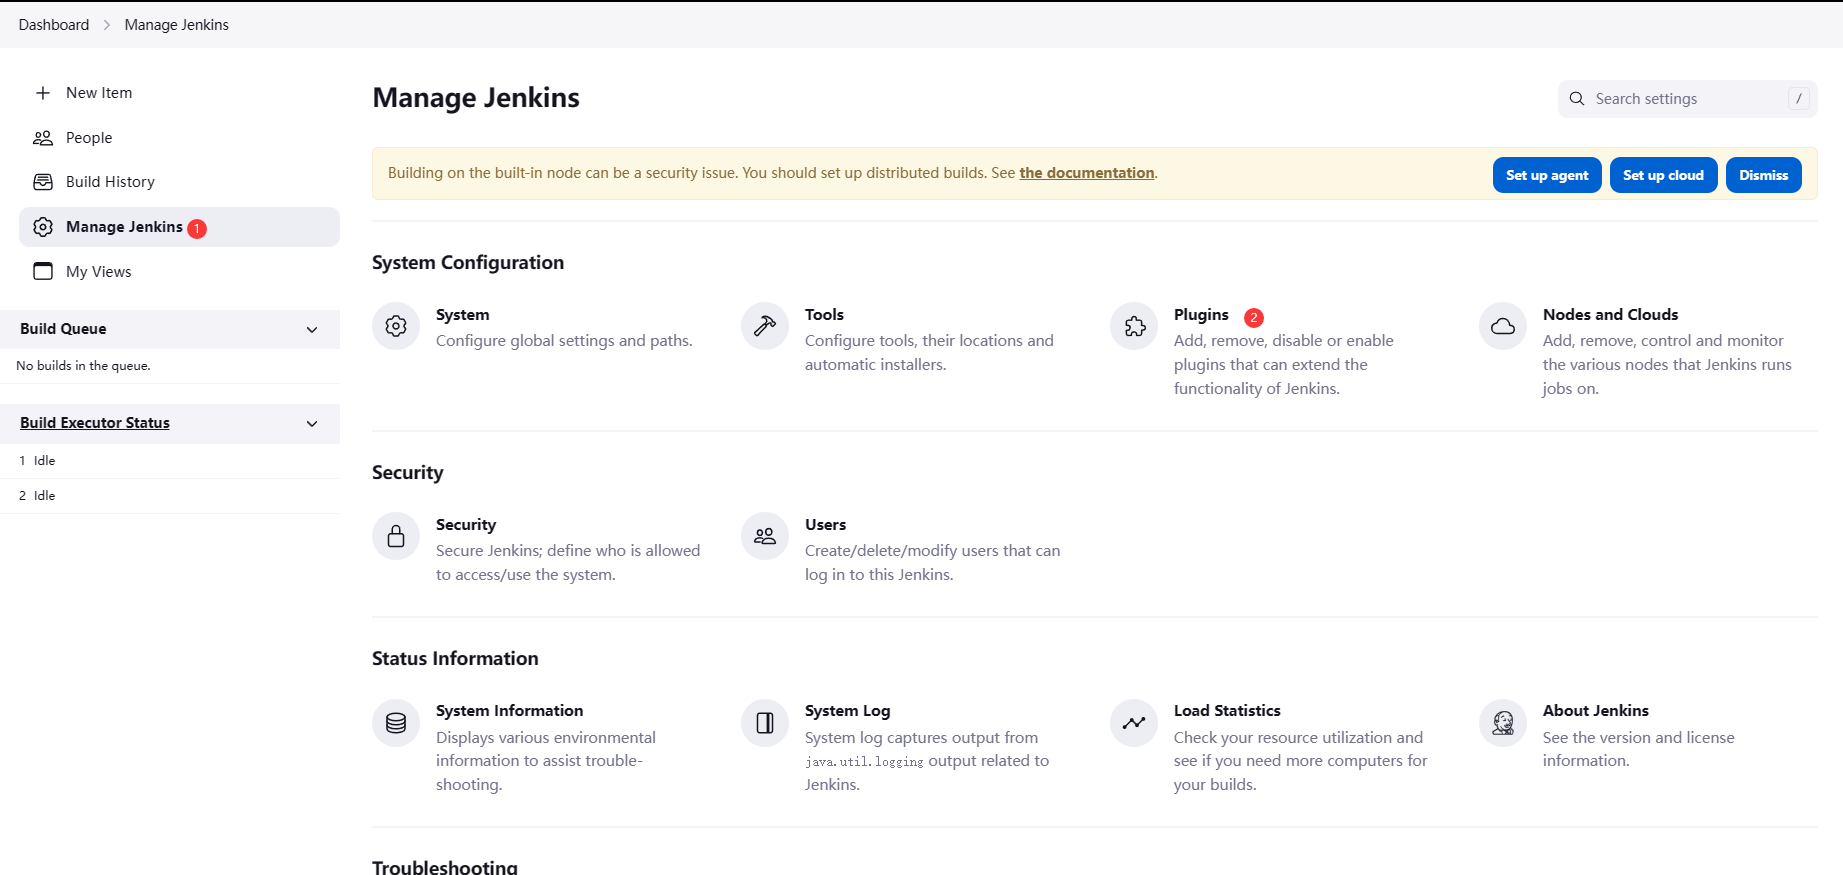This screenshot has height=875, width=1843.
Task: Click the New Item plus icon
Action: pyautogui.click(x=43, y=93)
